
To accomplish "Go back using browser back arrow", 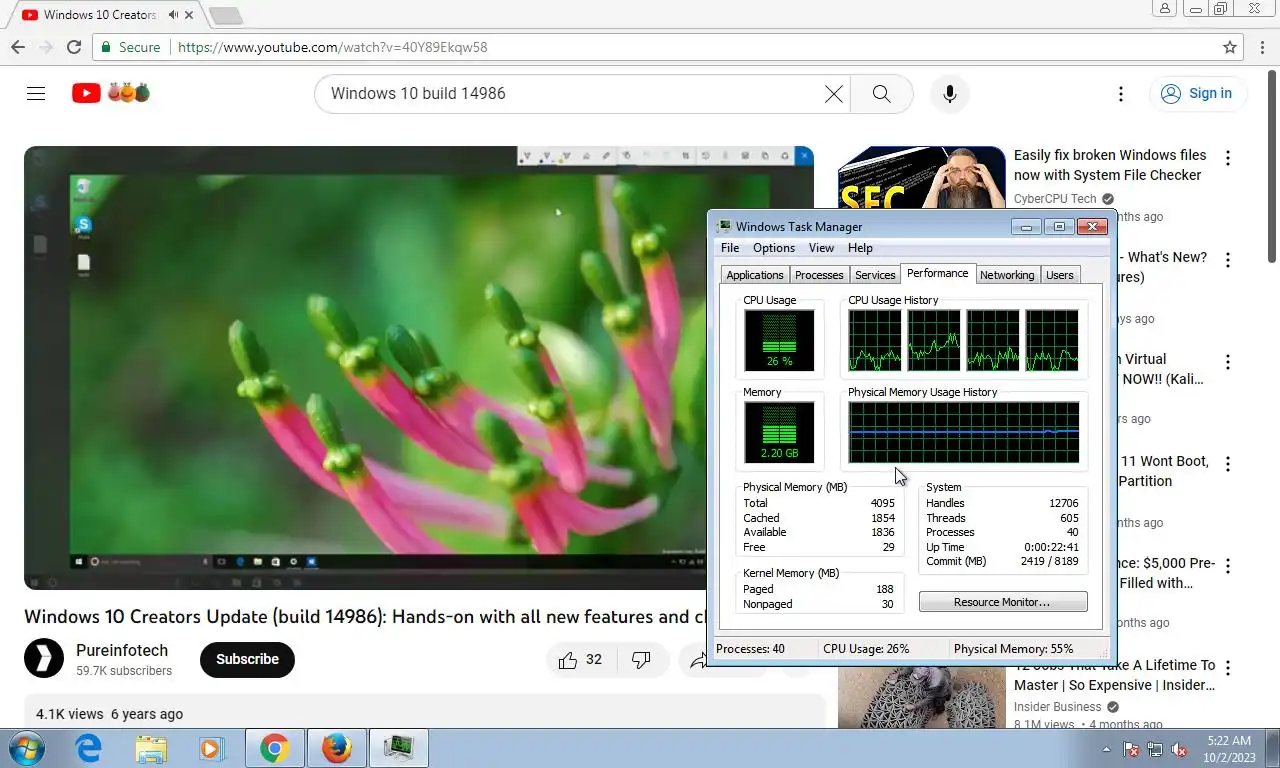I will (18, 47).
